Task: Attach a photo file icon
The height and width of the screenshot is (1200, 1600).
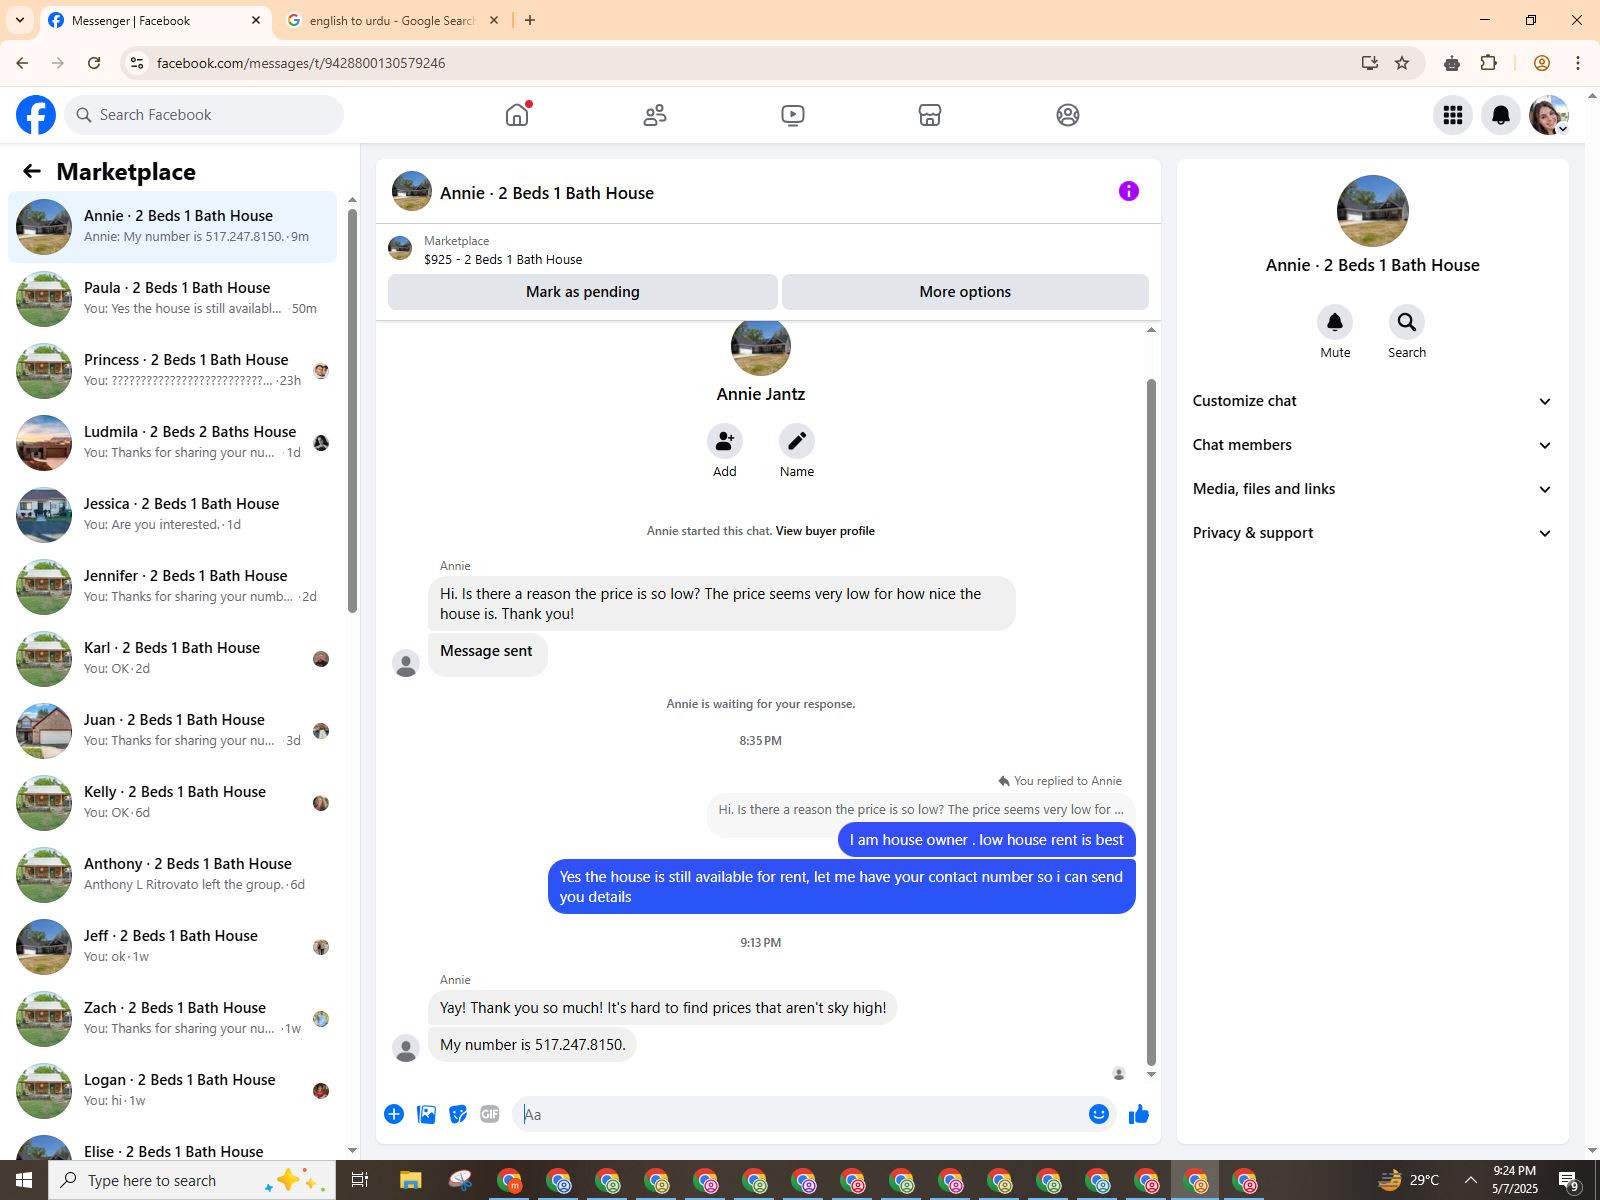Action: [x=426, y=1114]
